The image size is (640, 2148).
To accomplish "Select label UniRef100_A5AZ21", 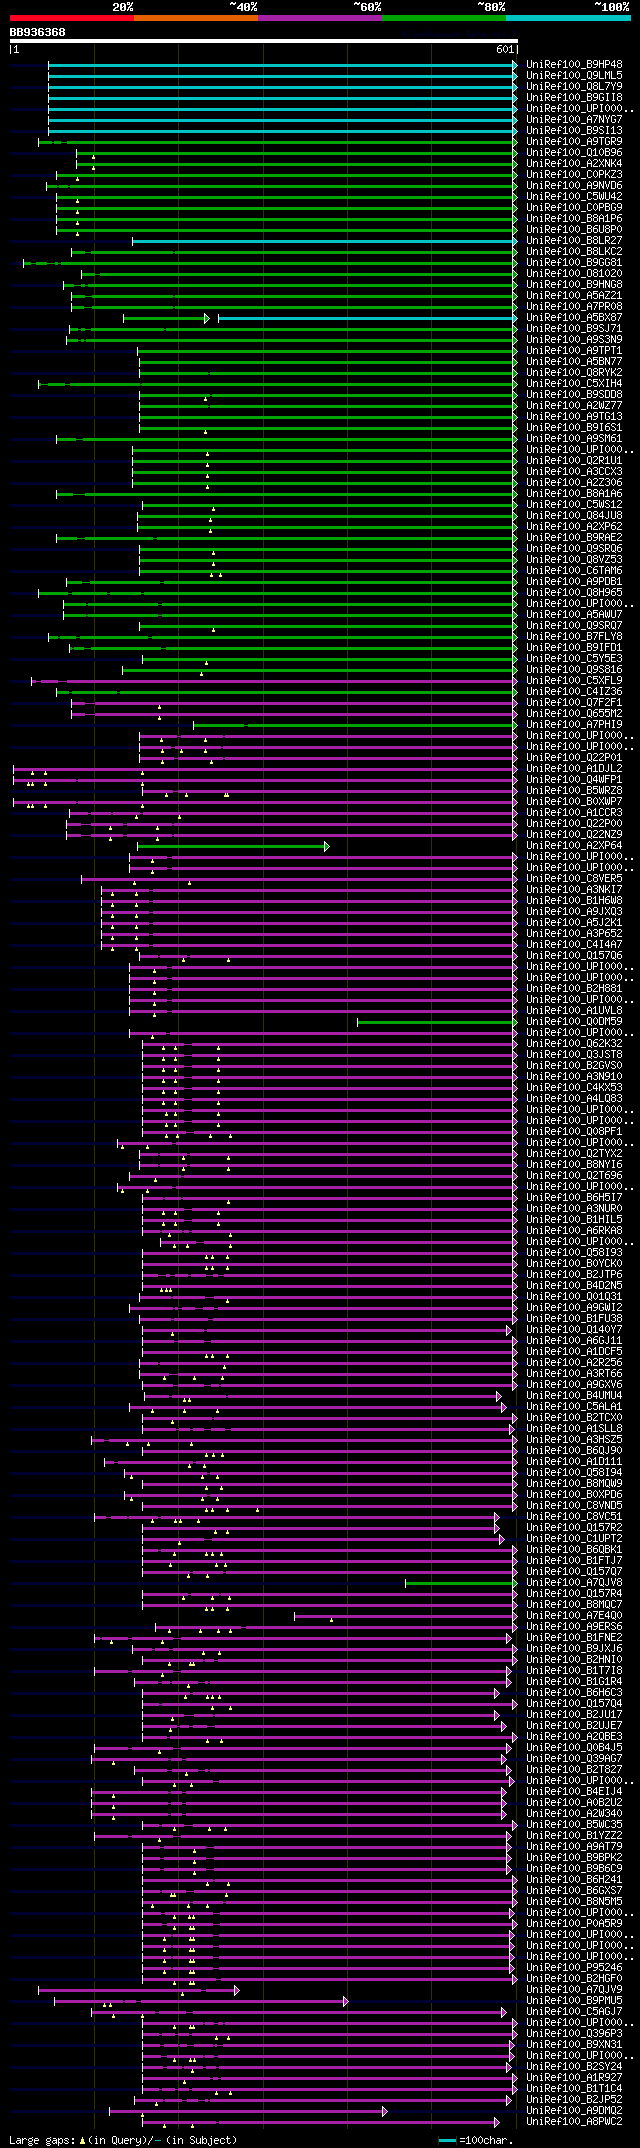I will 574,296.
